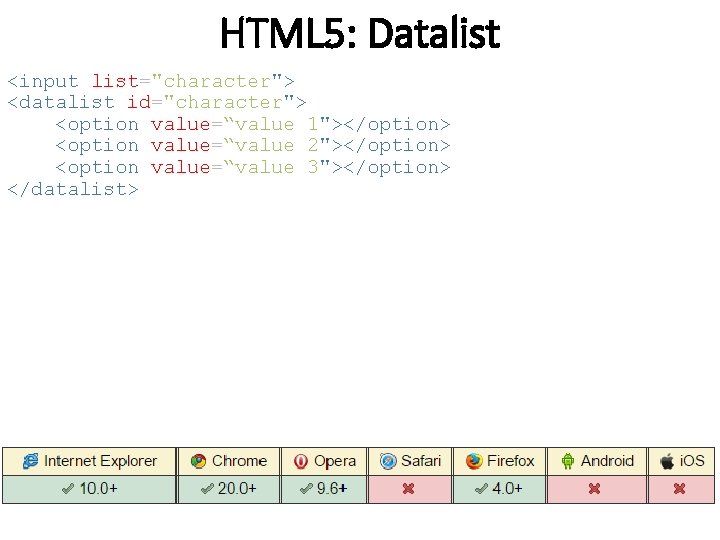The height and width of the screenshot is (540, 720).
Task: Click the green Android robot icon
Action: pos(568,461)
